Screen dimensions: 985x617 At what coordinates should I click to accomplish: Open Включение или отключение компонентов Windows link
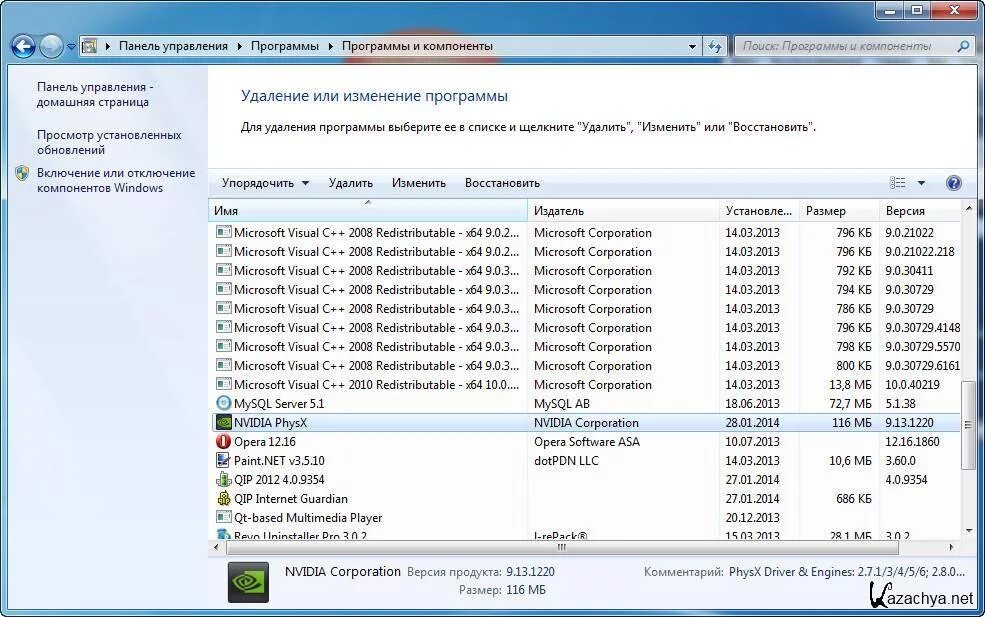(116, 180)
